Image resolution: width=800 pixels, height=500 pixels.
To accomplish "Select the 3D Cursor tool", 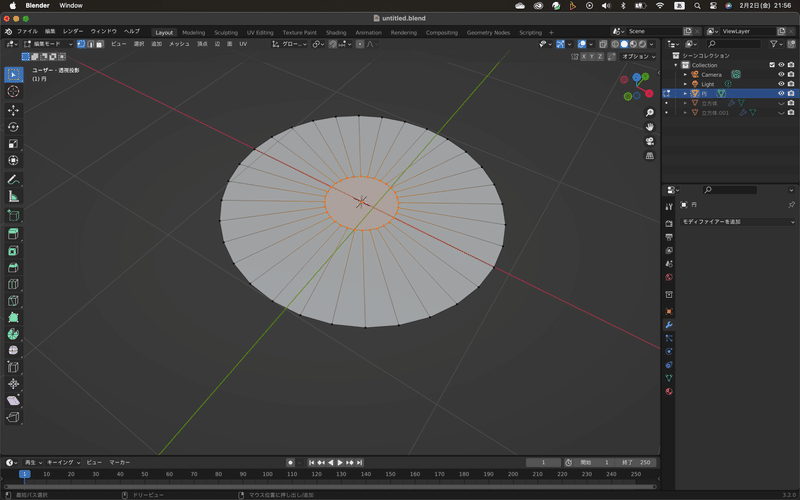I will click(x=14, y=91).
